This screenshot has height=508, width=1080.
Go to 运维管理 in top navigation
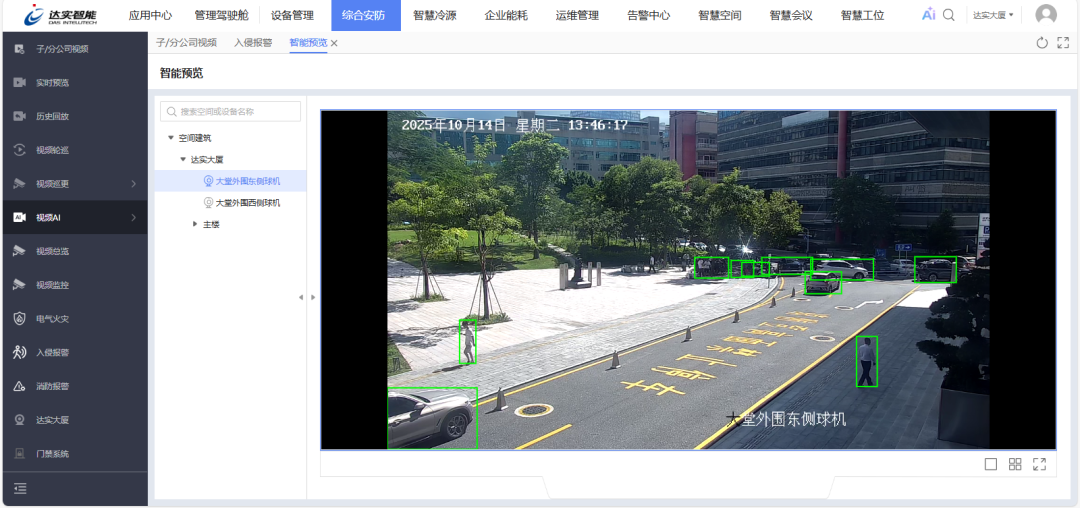point(577,15)
